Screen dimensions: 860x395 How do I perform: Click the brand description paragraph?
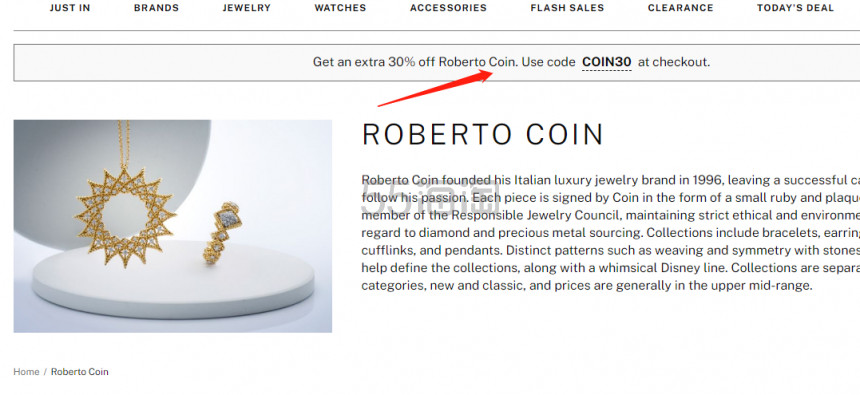(610, 233)
